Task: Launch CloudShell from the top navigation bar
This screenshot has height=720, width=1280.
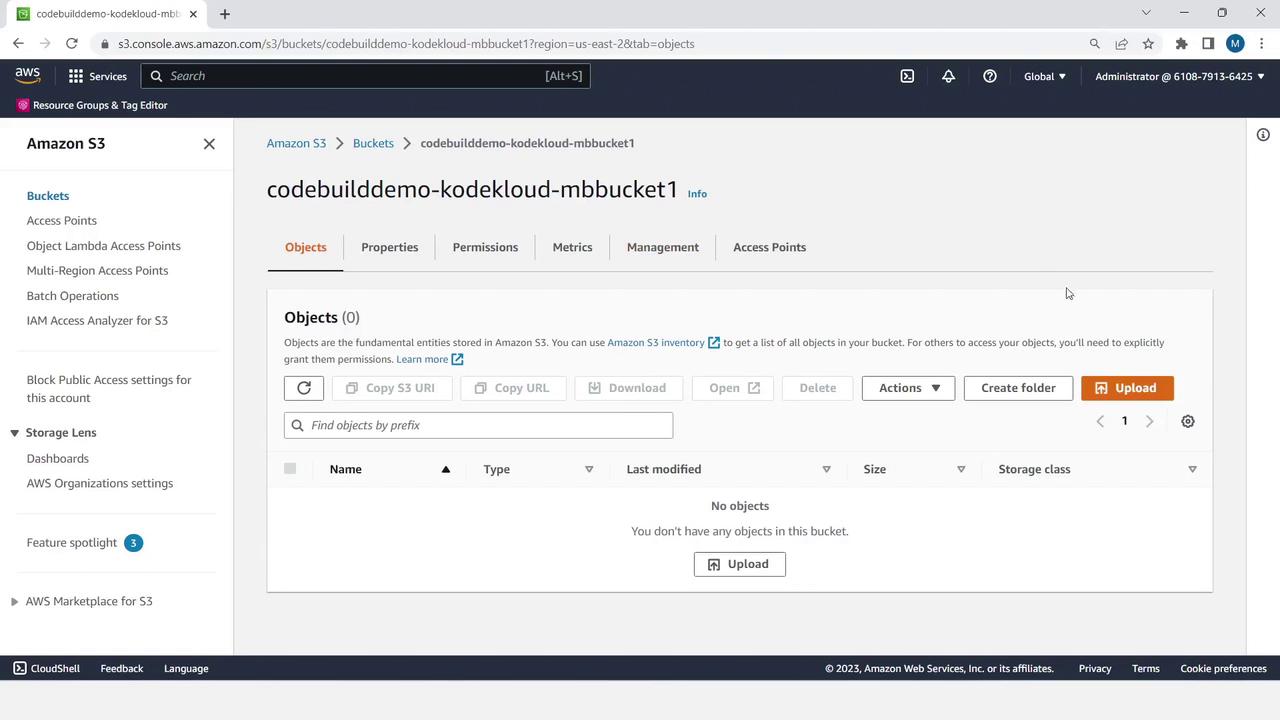Action: coord(907,76)
